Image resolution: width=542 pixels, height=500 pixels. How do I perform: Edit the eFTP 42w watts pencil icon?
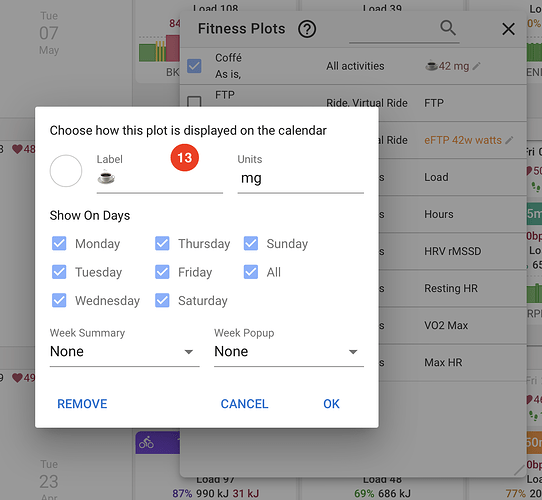point(509,140)
